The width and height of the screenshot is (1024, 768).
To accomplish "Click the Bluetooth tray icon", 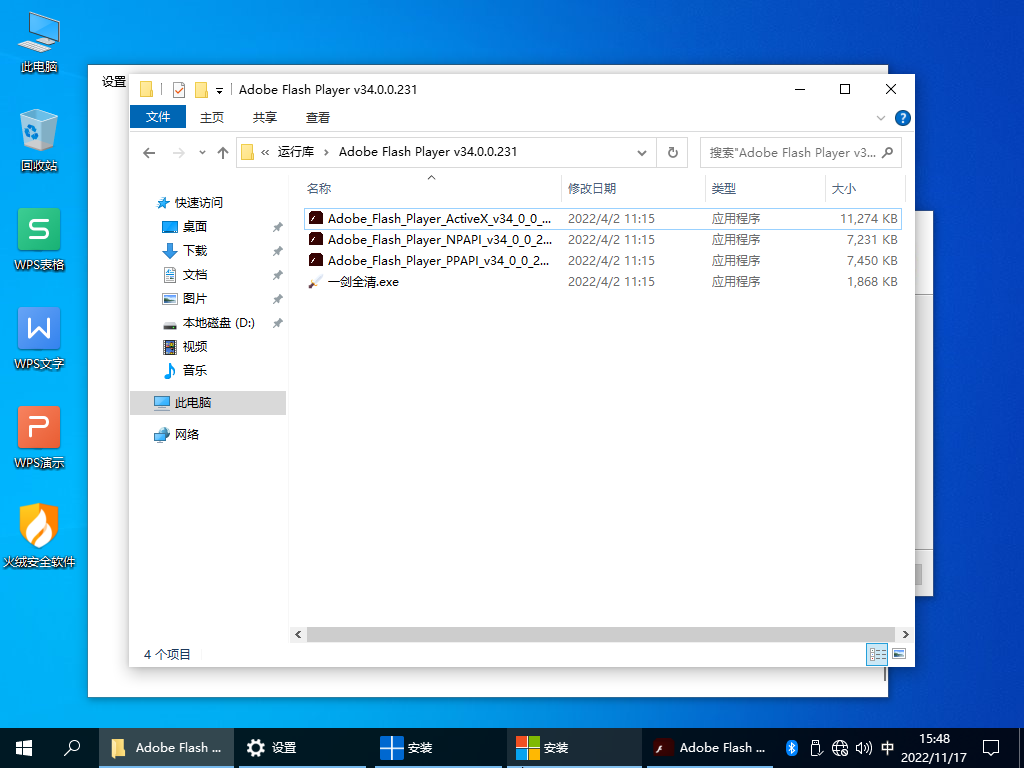I will [792, 748].
